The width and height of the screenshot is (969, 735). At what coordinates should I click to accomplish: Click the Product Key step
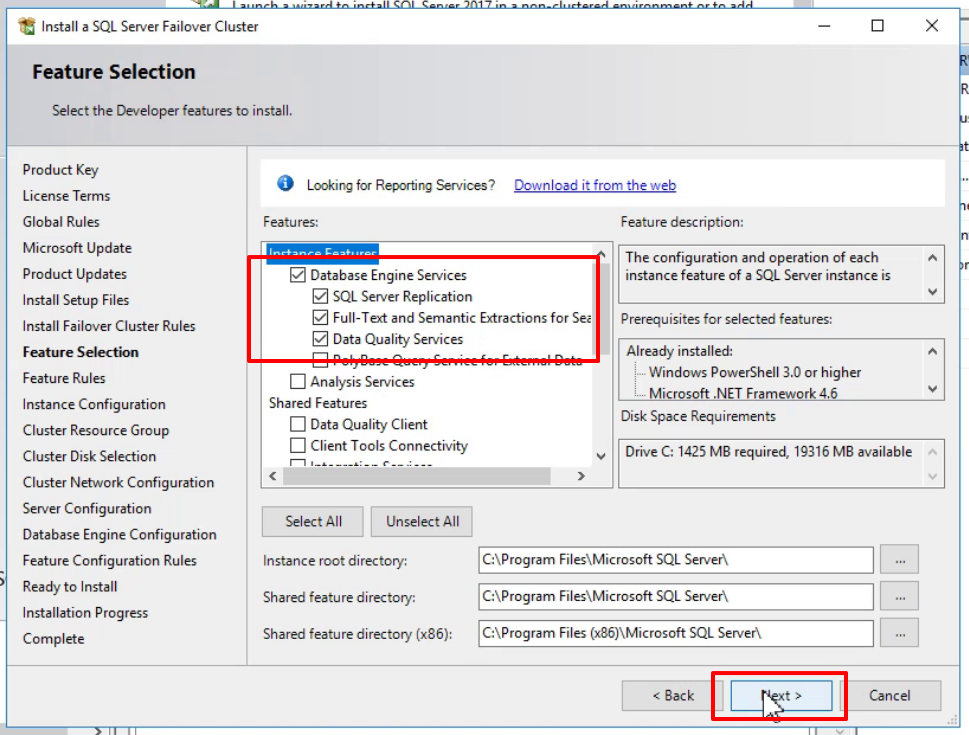pyautogui.click(x=61, y=169)
